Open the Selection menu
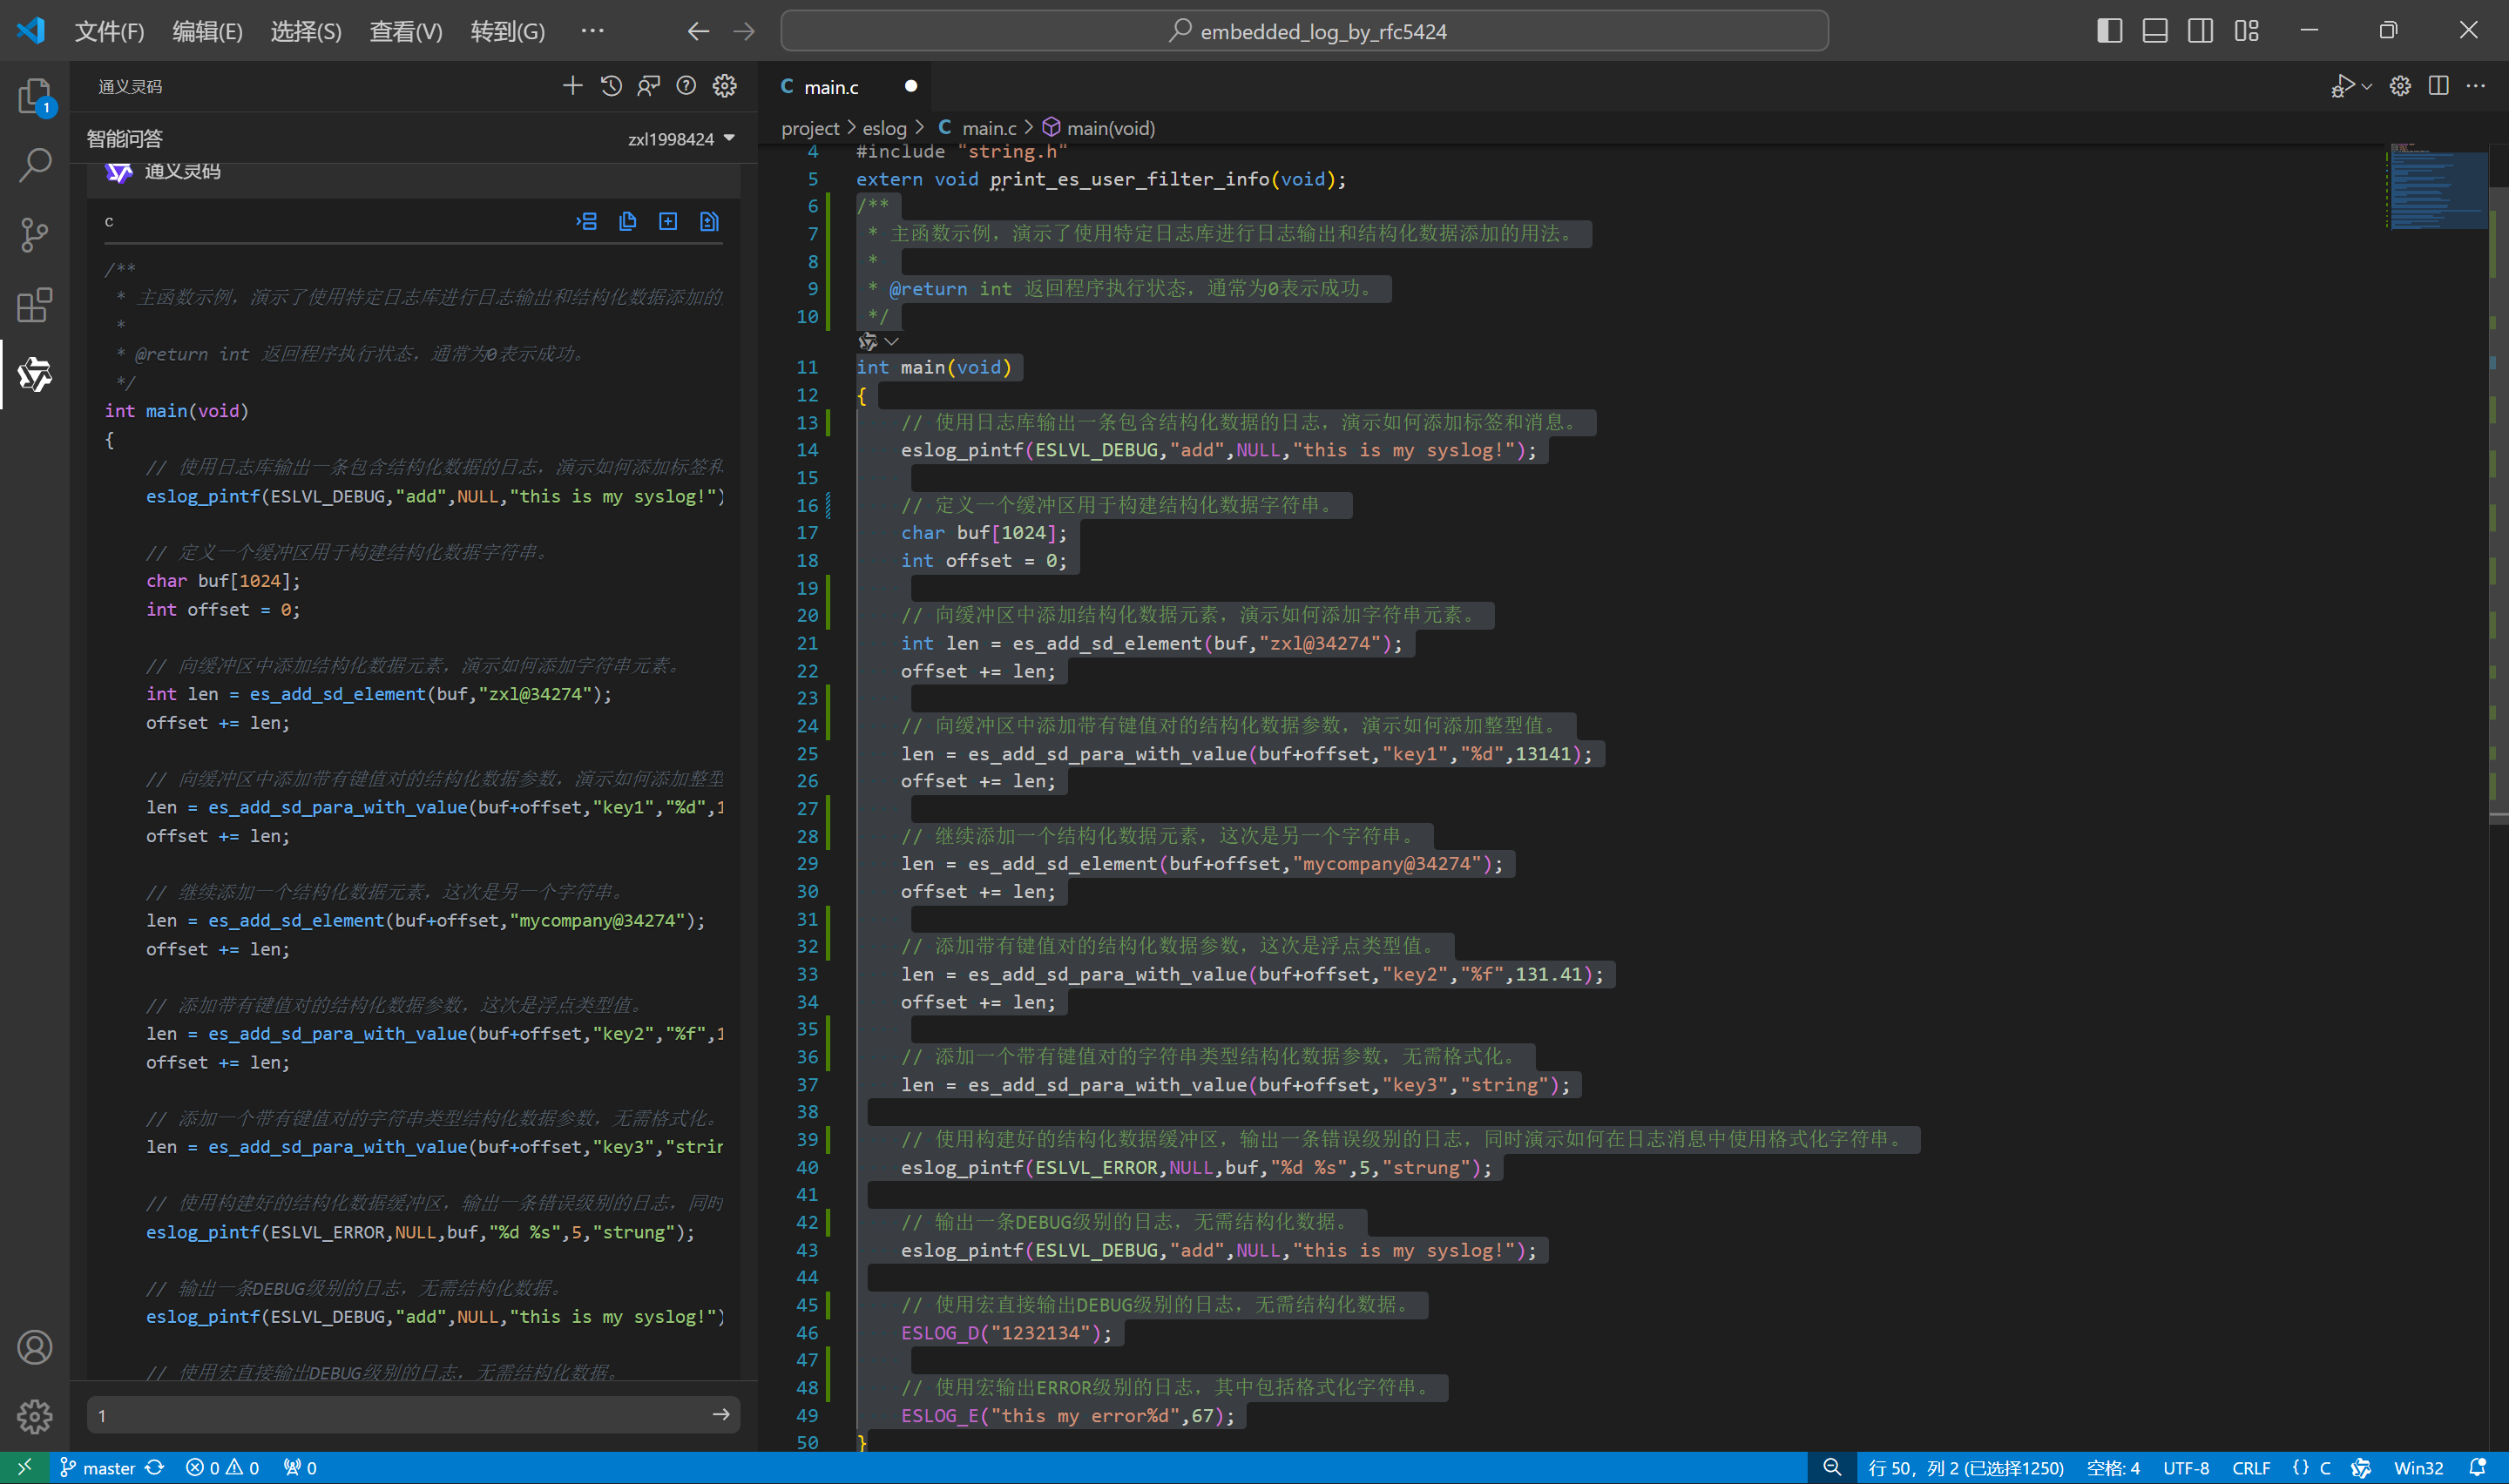 (x=306, y=31)
